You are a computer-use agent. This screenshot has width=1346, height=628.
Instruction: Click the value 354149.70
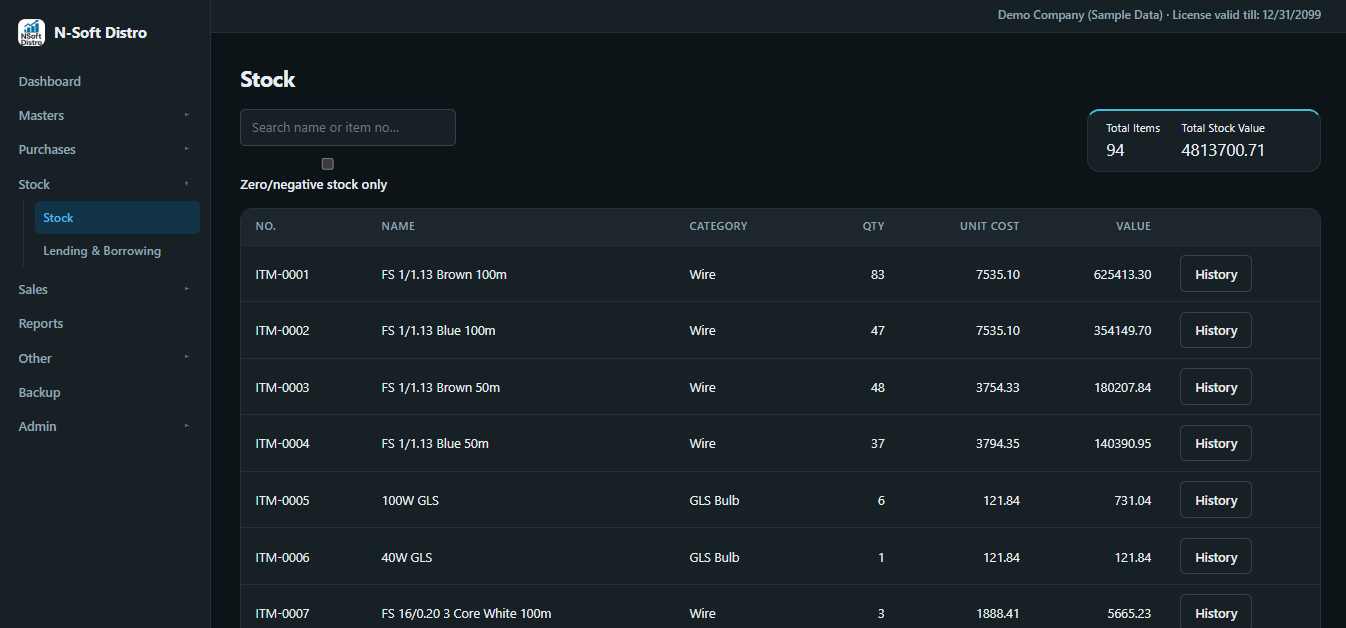click(x=1122, y=330)
